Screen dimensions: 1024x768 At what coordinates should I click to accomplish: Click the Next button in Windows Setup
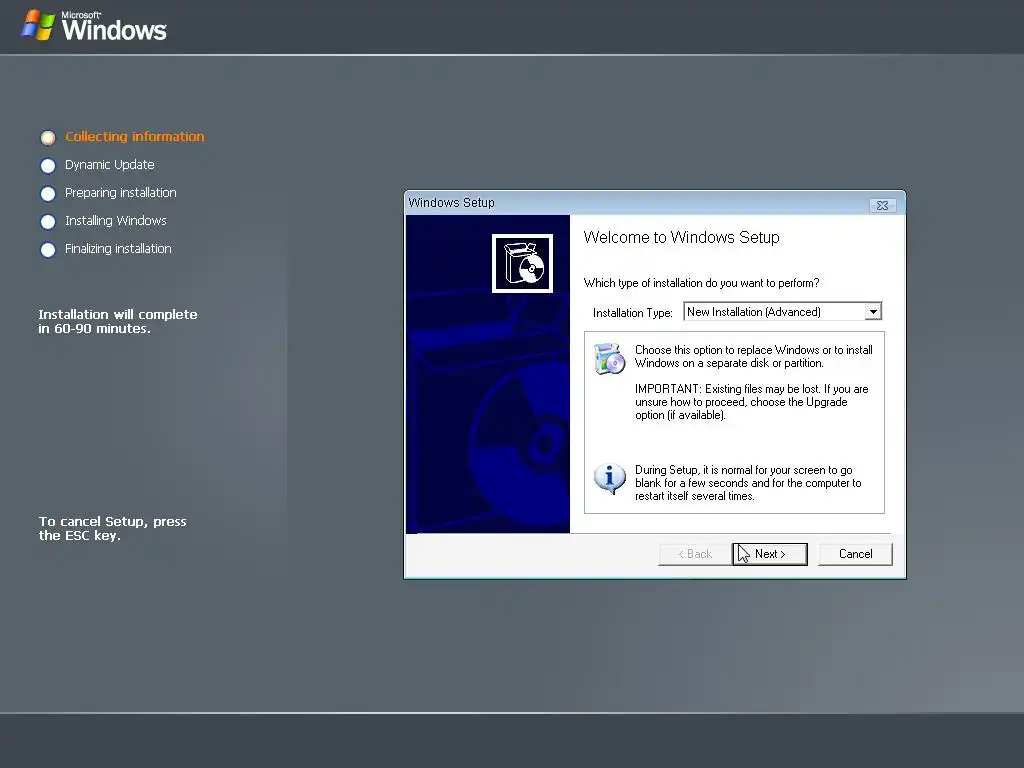point(770,554)
